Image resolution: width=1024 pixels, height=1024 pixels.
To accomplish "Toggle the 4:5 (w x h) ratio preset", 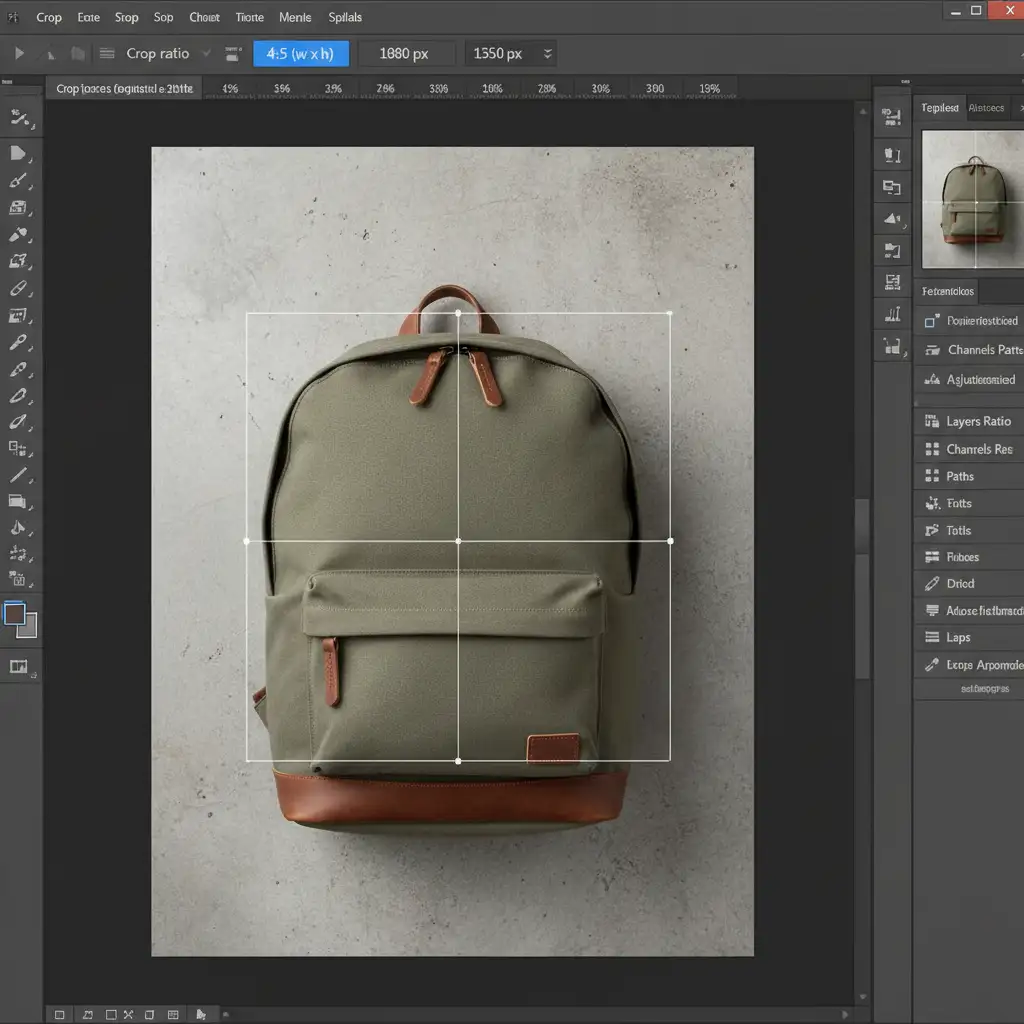I will tap(301, 54).
